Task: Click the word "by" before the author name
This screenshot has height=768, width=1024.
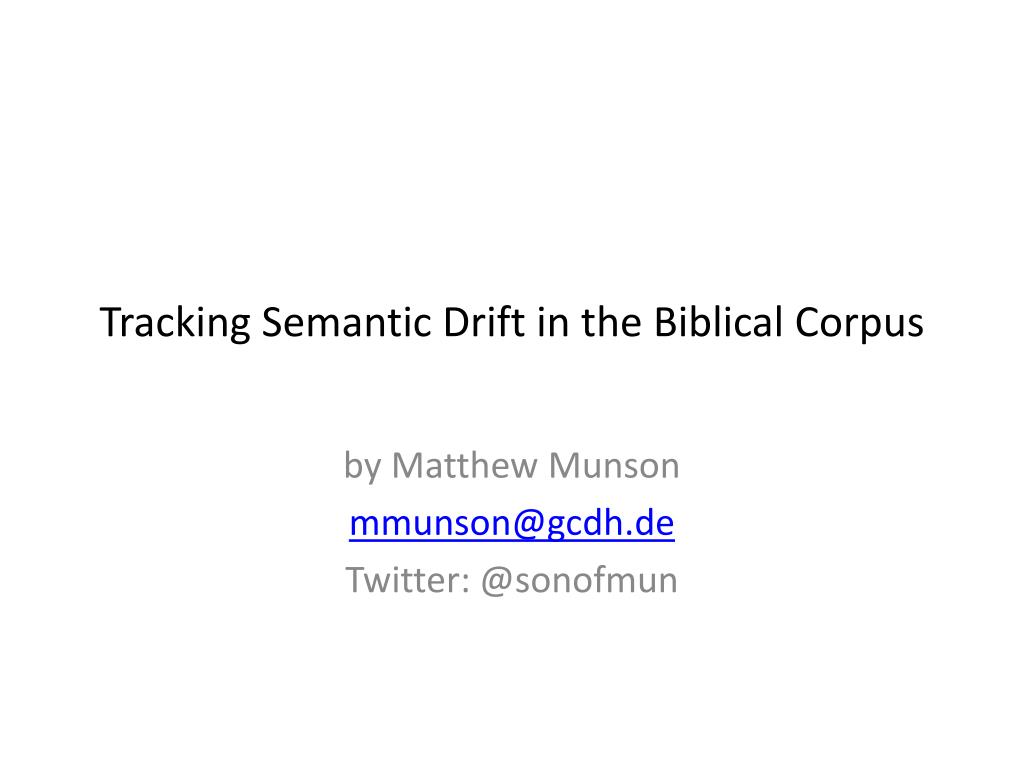Action: pos(362,466)
